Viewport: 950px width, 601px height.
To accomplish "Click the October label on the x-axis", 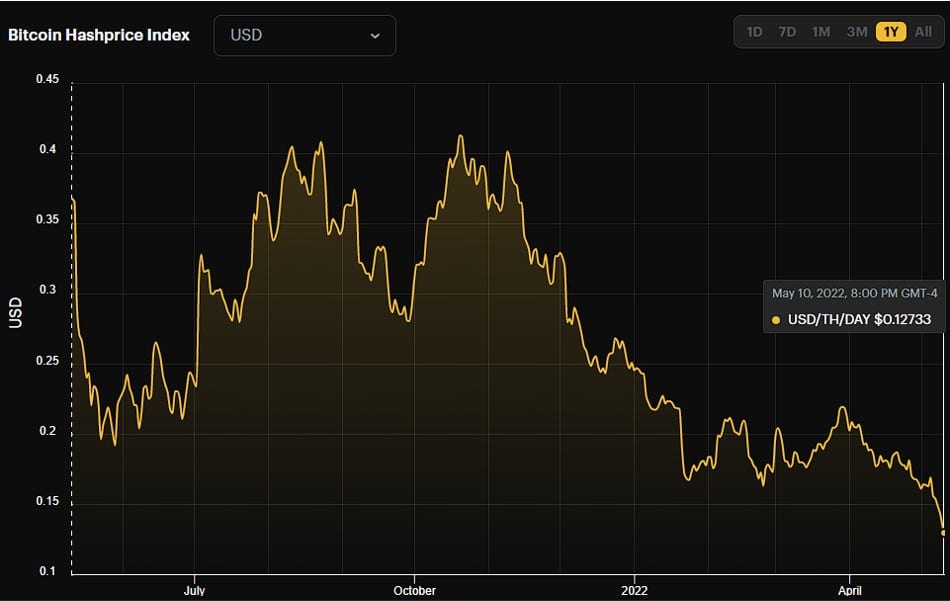I will click(x=415, y=590).
